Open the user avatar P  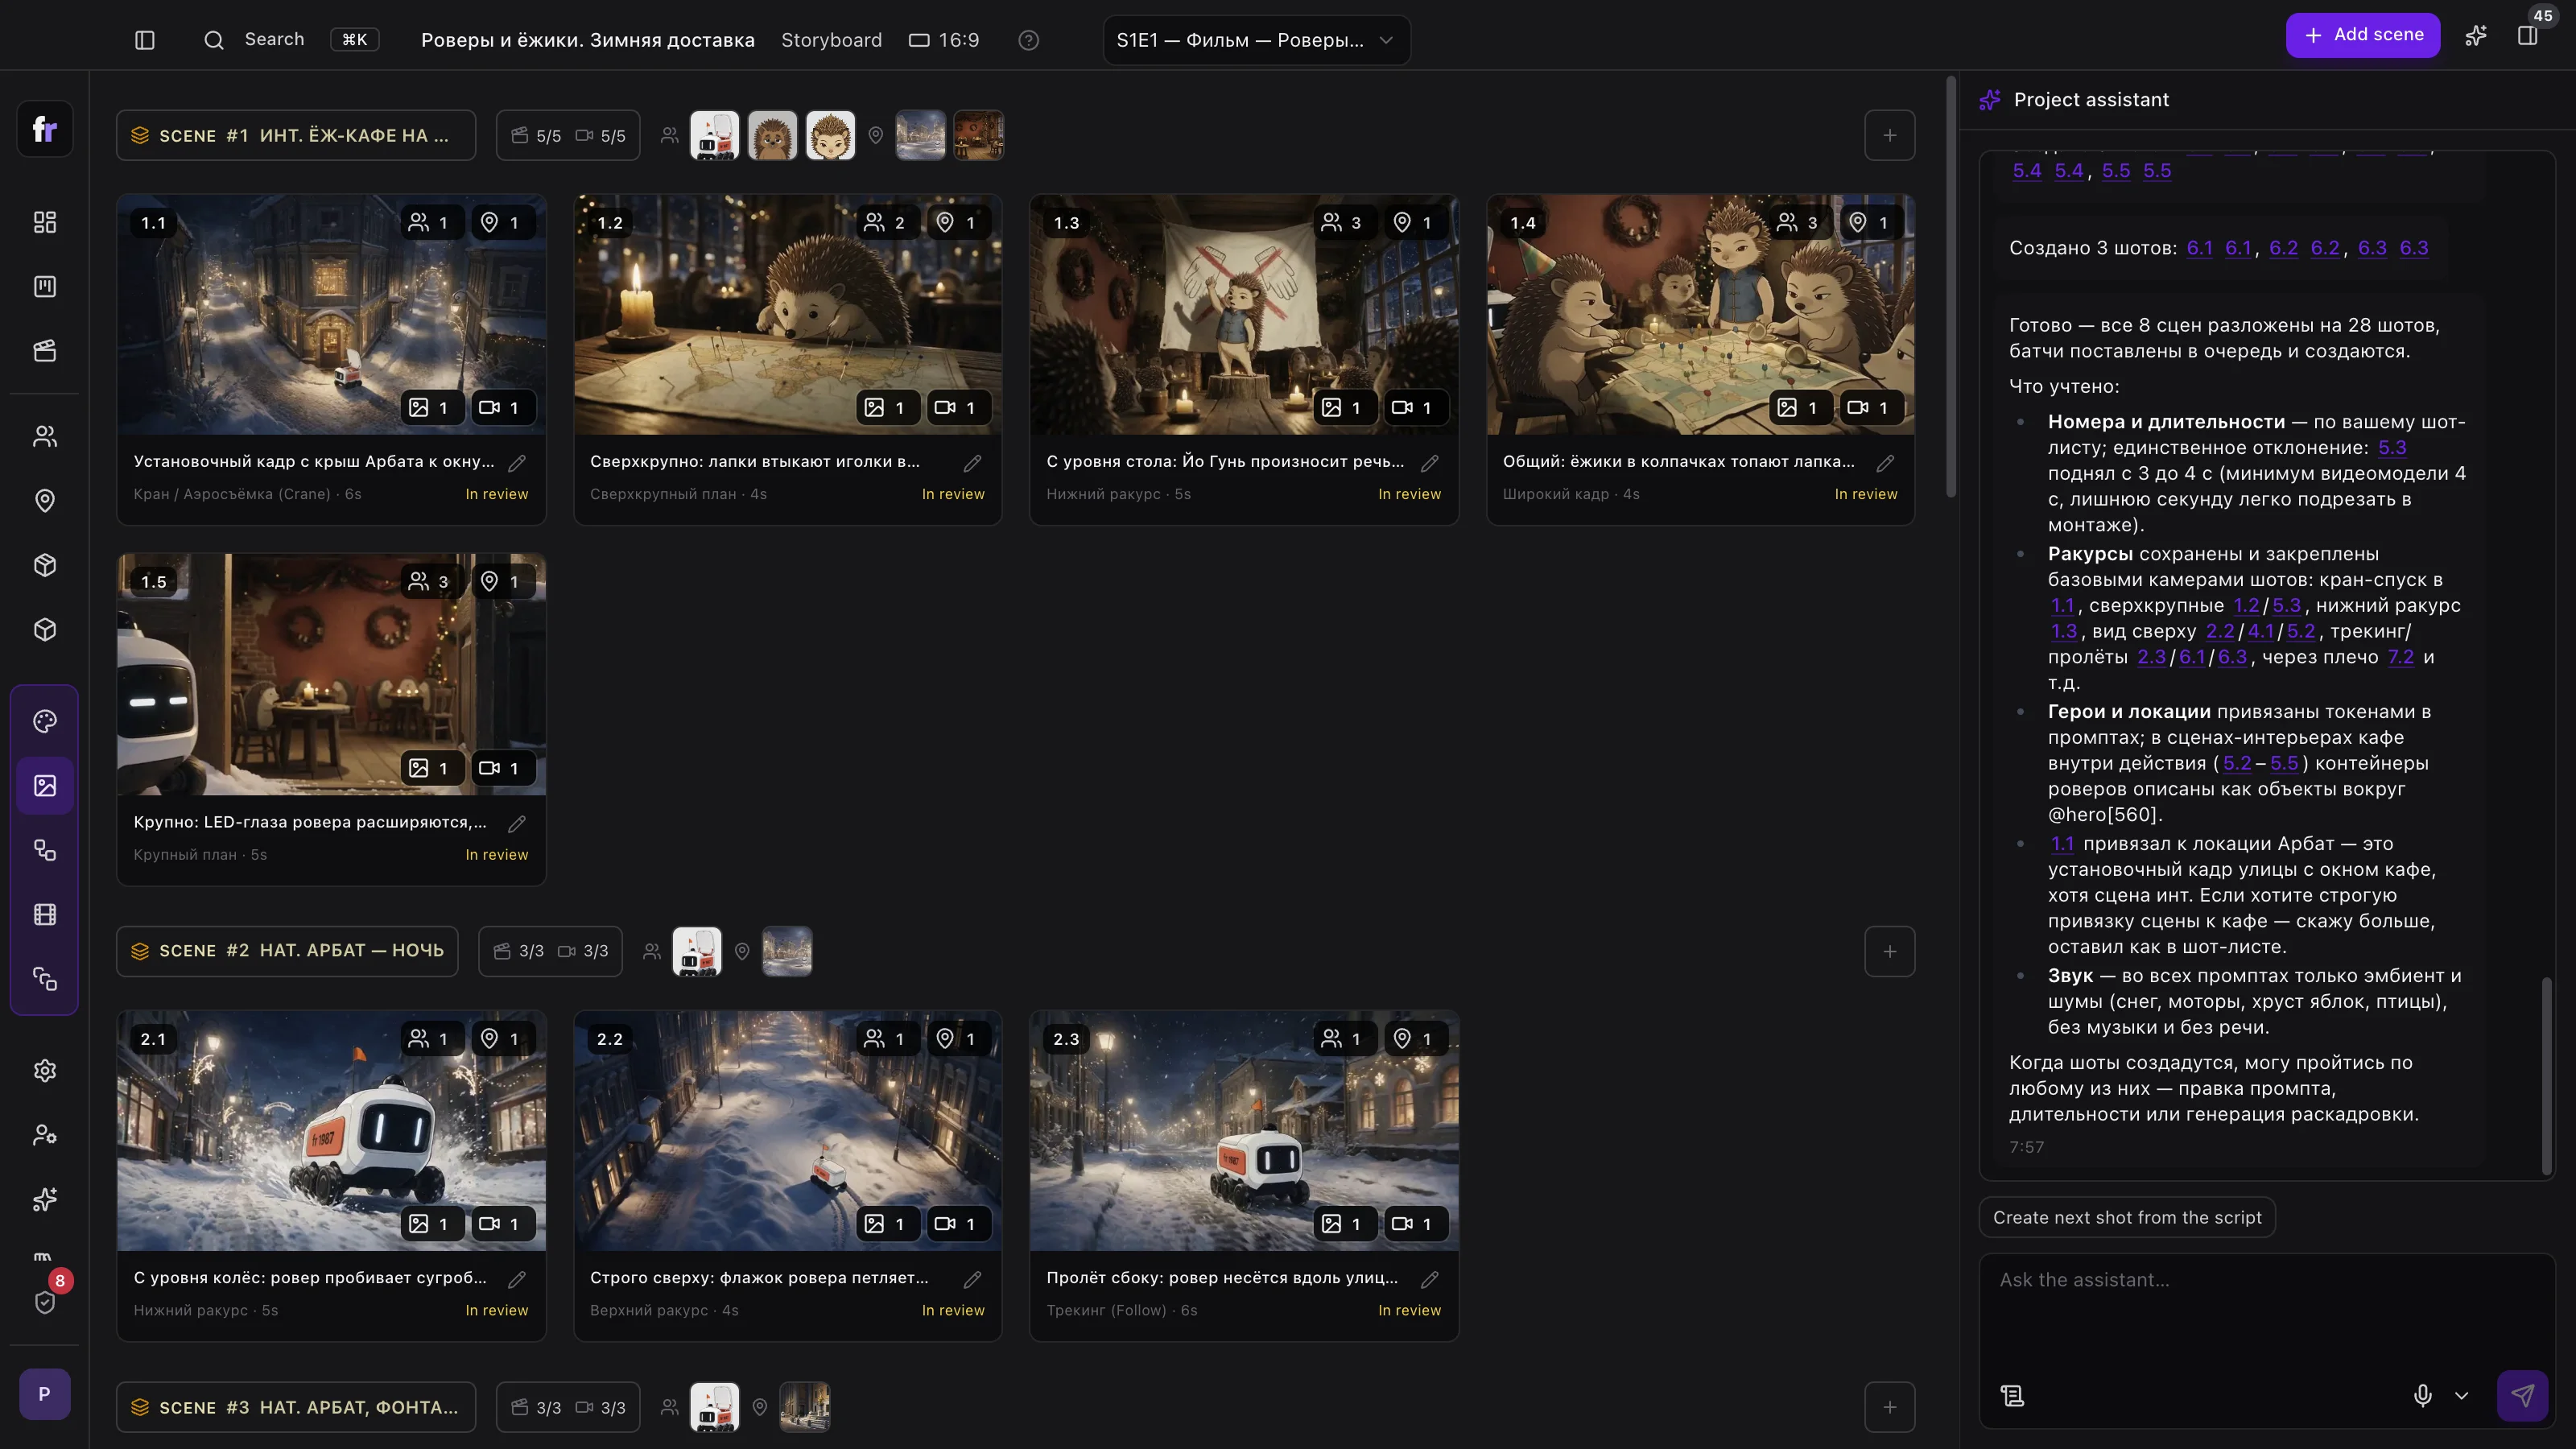45,1394
